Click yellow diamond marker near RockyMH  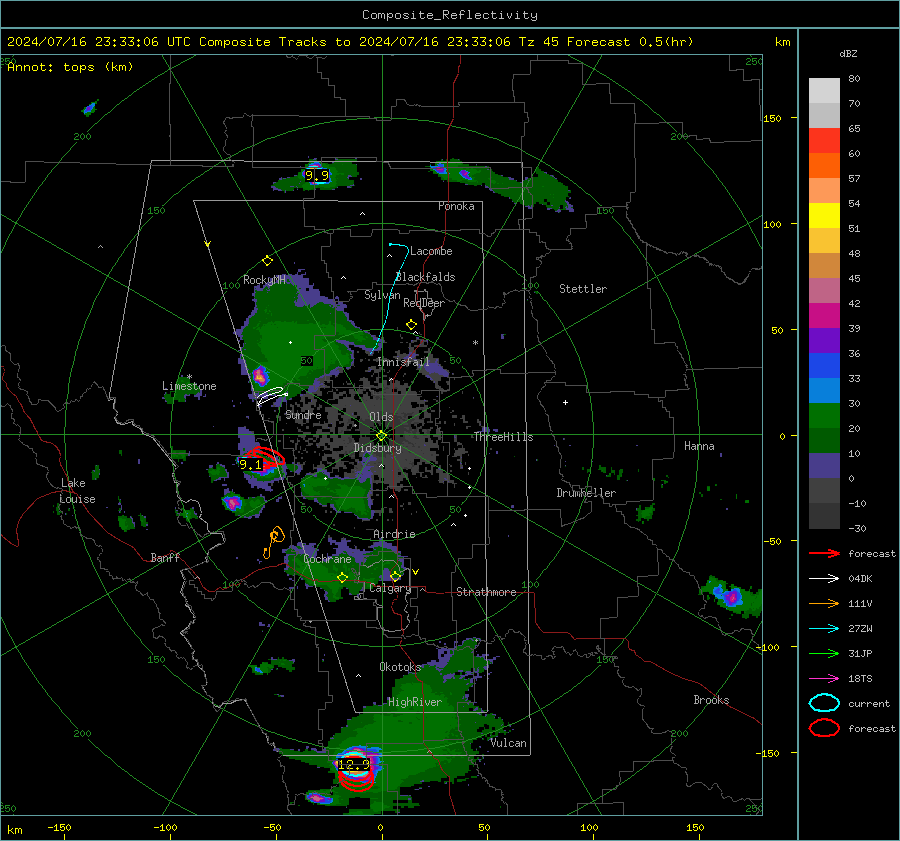point(267,261)
